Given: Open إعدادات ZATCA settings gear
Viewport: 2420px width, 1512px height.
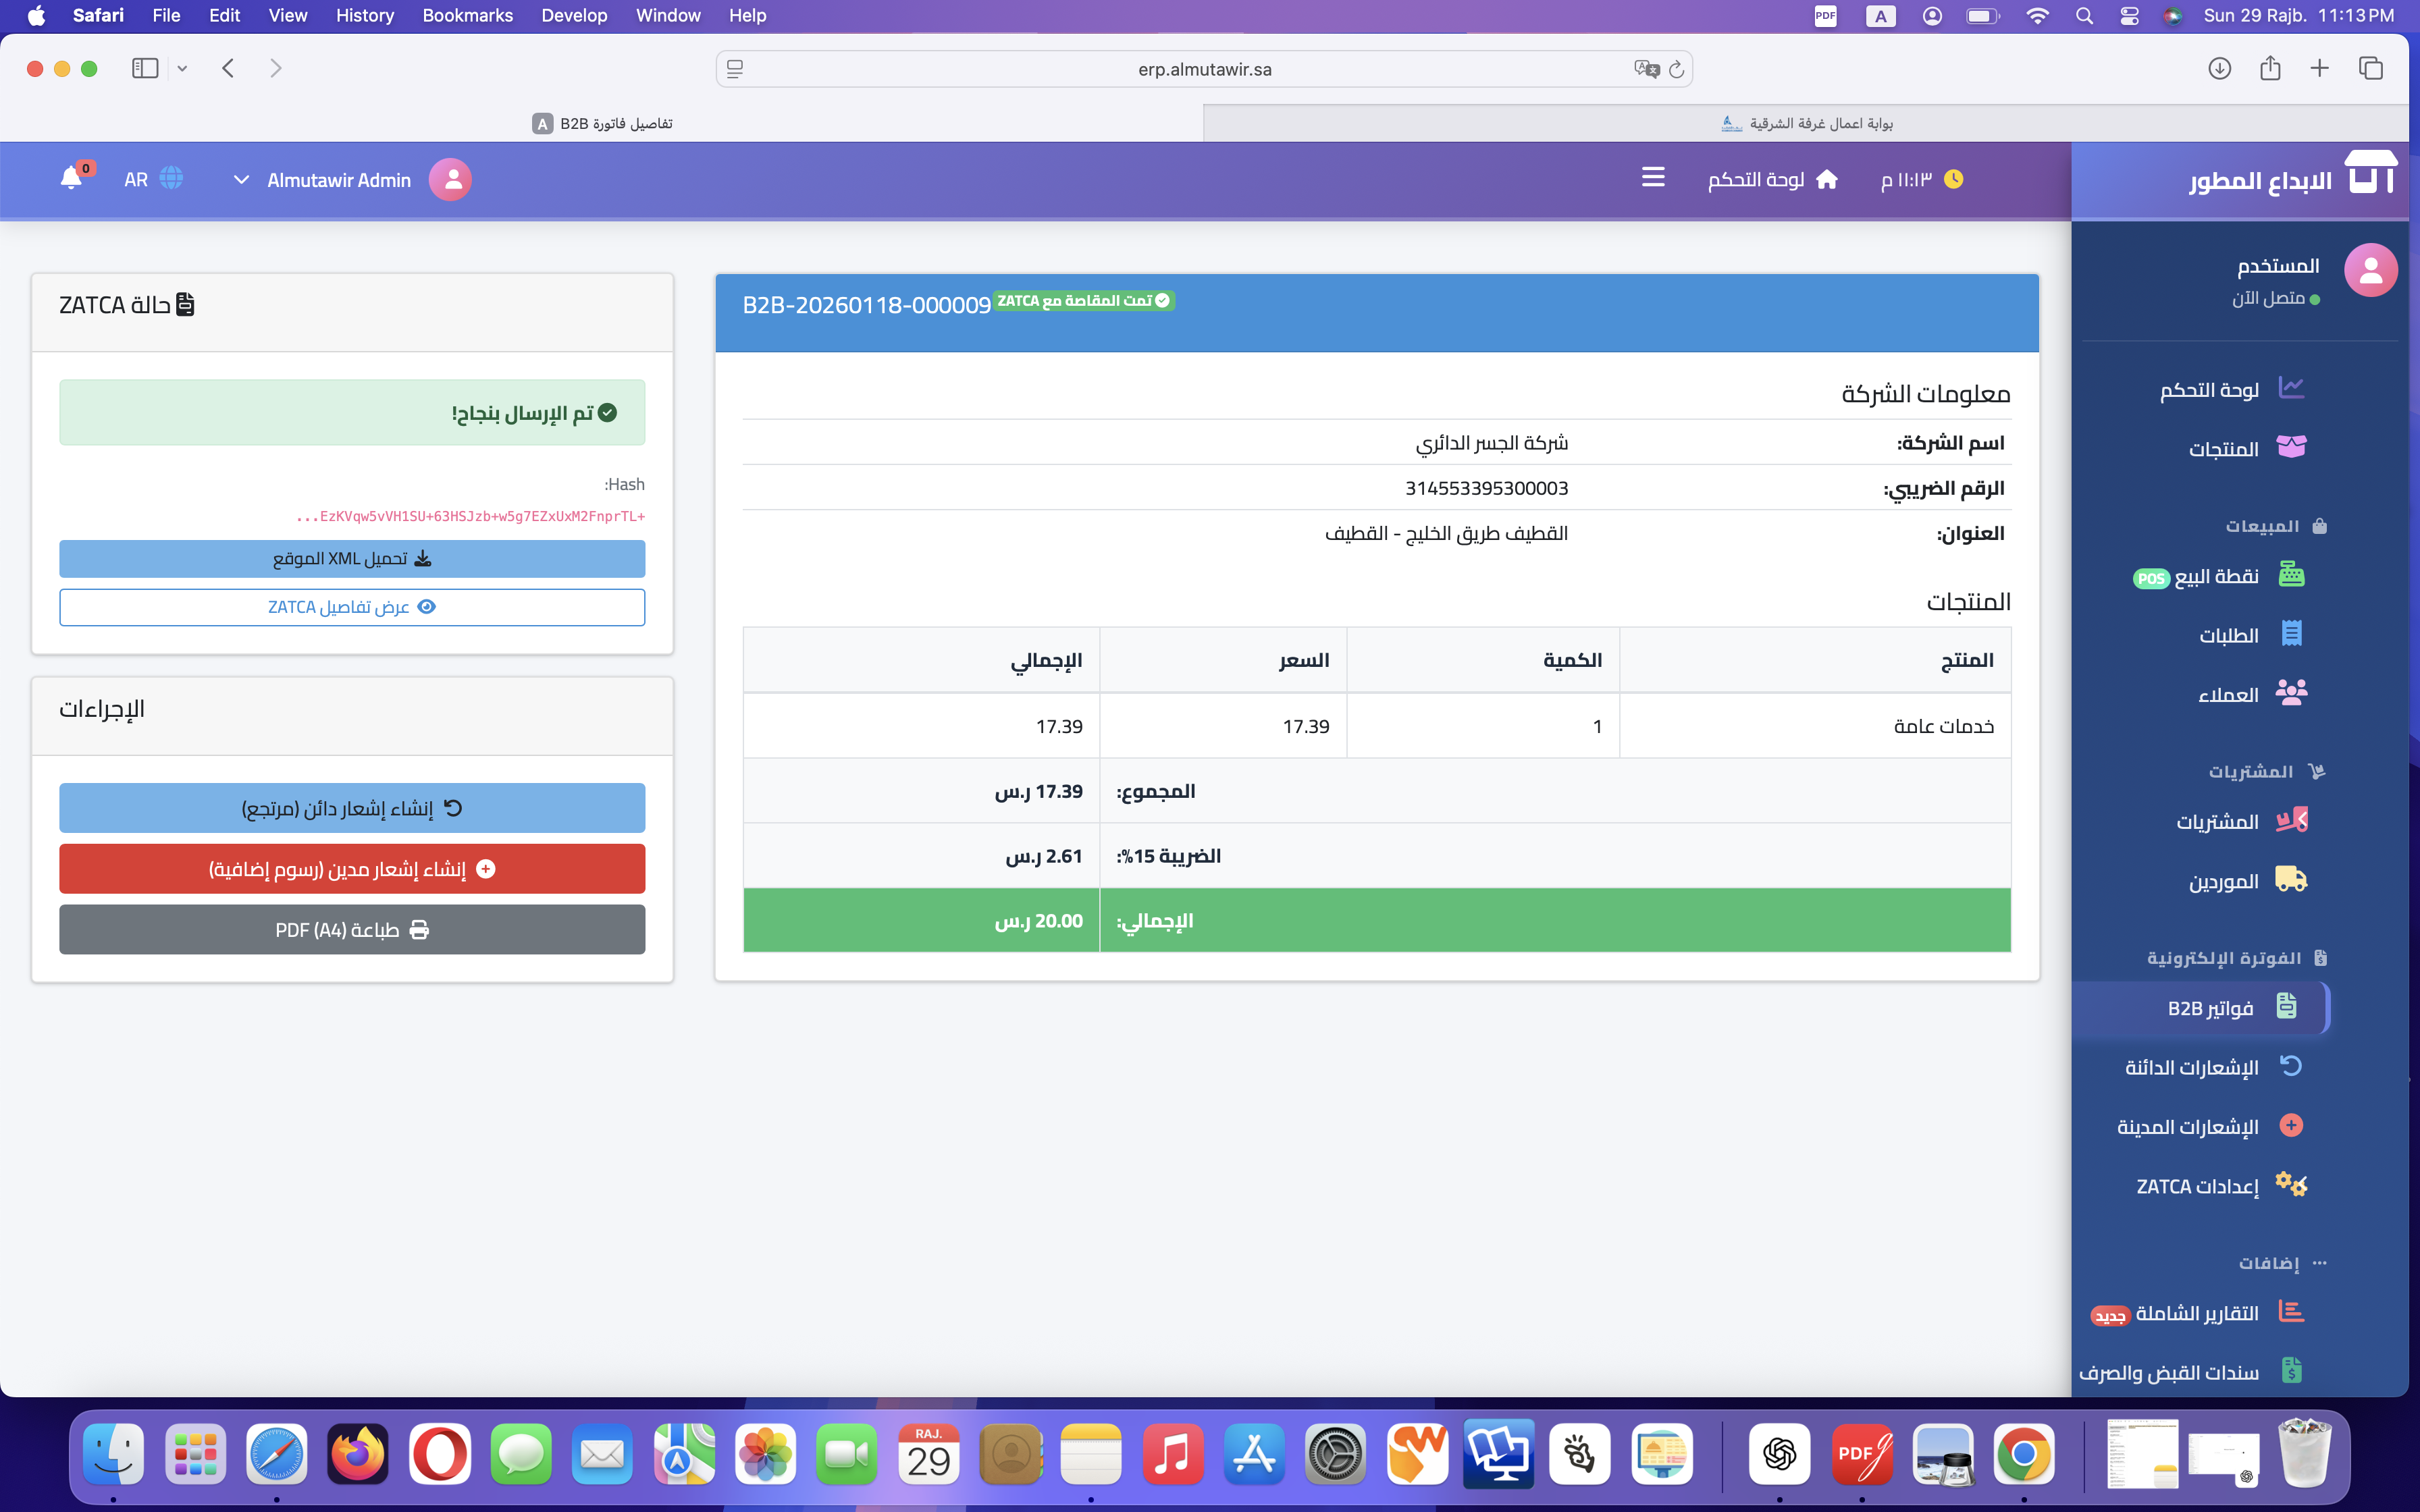Looking at the screenshot, I should (2292, 1185).
